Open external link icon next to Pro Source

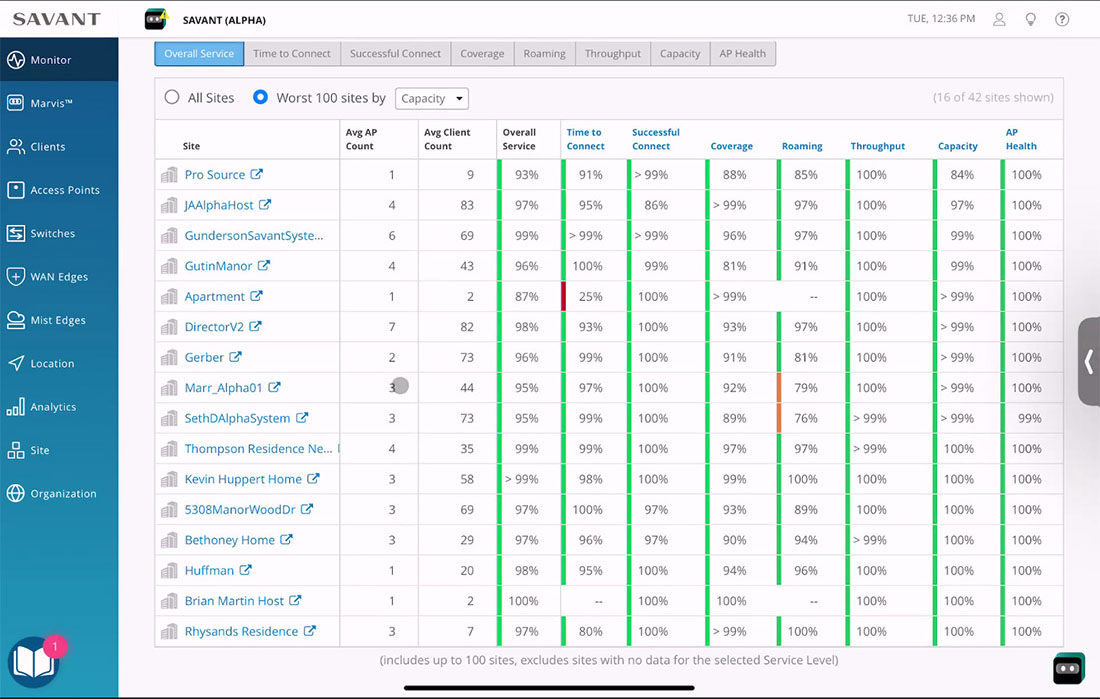(x=257, y=174)
